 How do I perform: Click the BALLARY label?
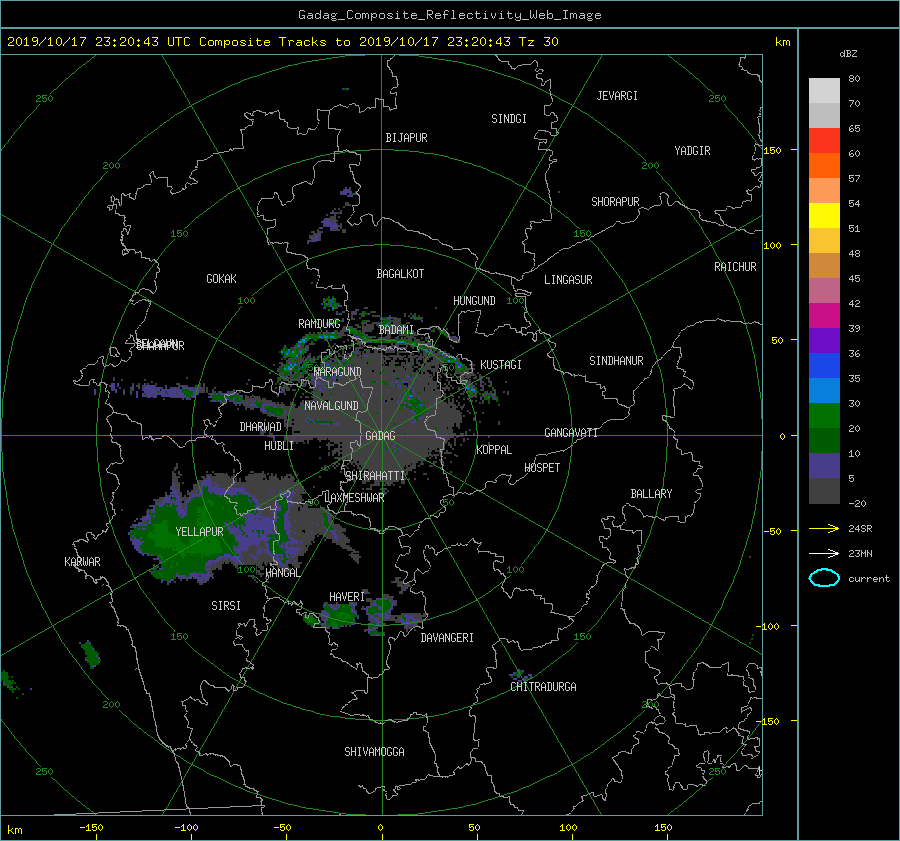coord(651,494)
